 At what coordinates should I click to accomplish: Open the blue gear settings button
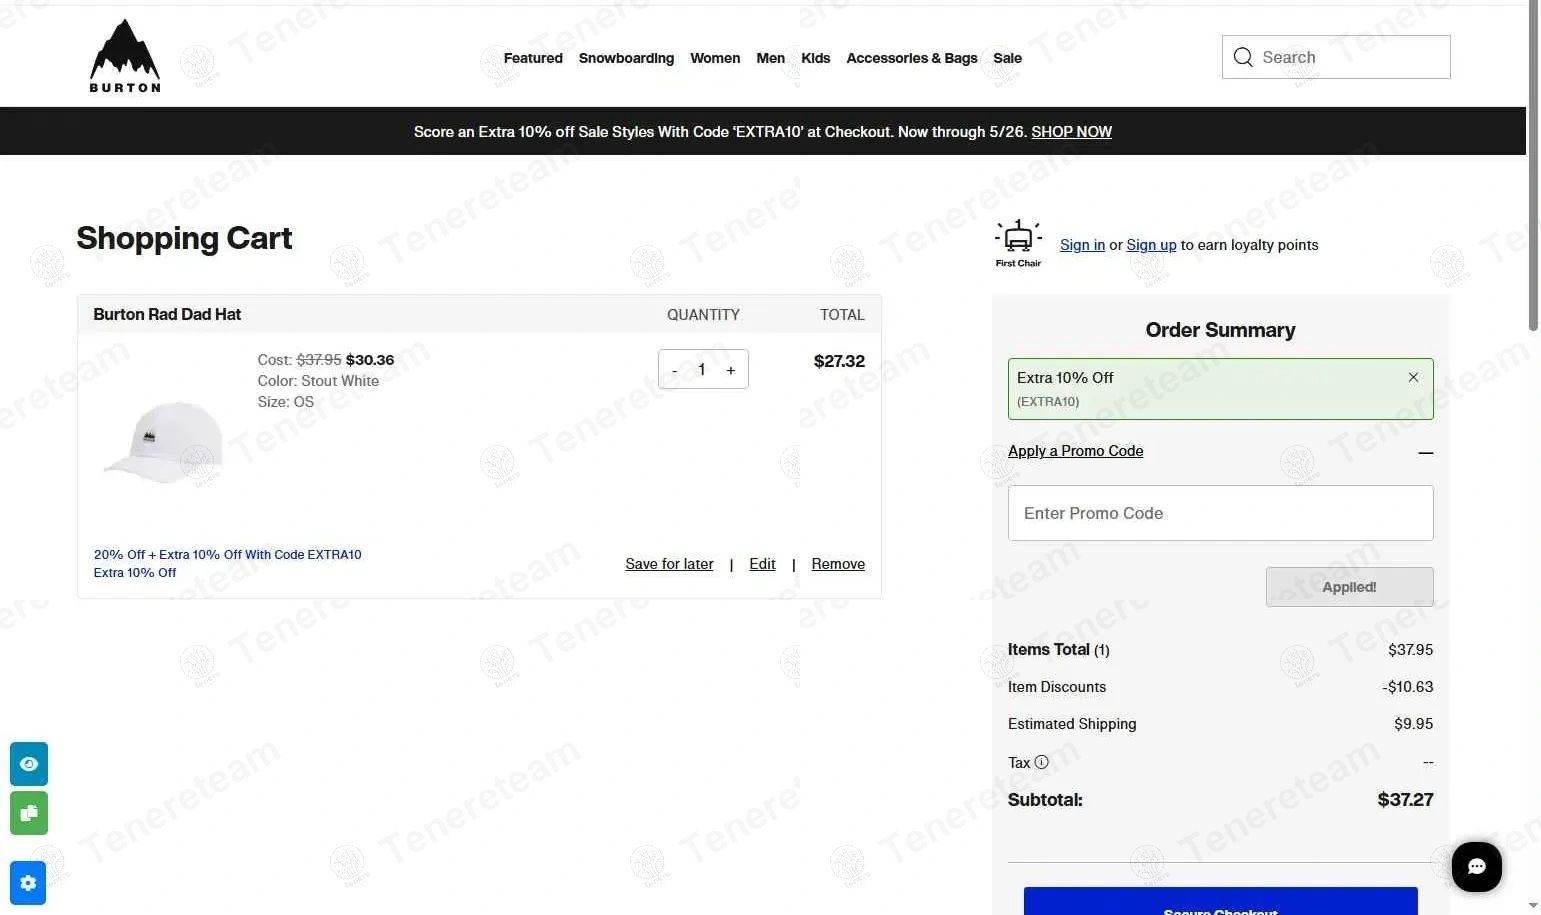[x=28, y=883]
